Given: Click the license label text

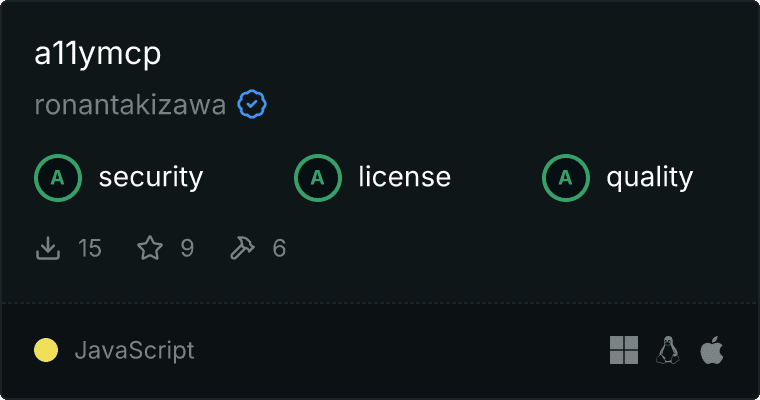Looking at the screenshot, I should (x=405, y=176).
